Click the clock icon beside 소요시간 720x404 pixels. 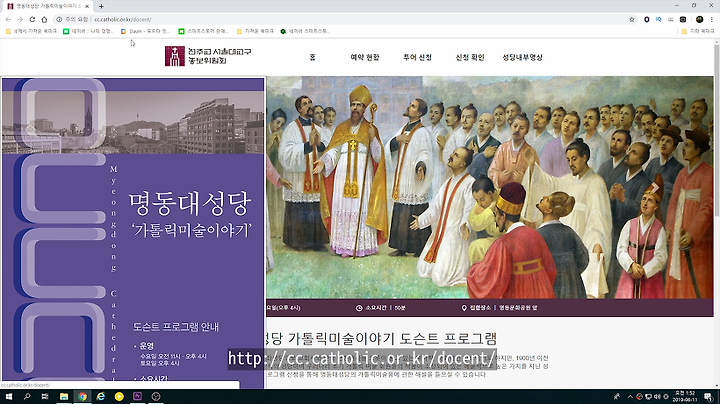coord(359,308)
